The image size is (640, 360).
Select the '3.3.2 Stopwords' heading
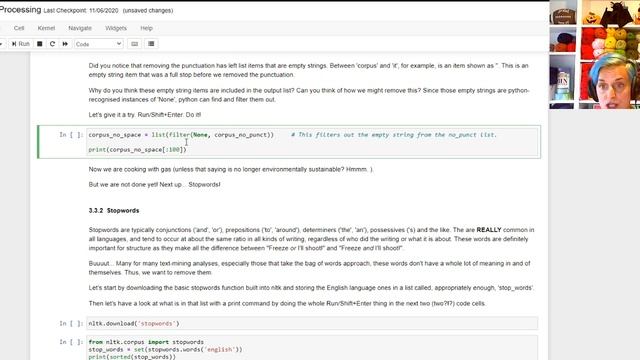[114, 211]
